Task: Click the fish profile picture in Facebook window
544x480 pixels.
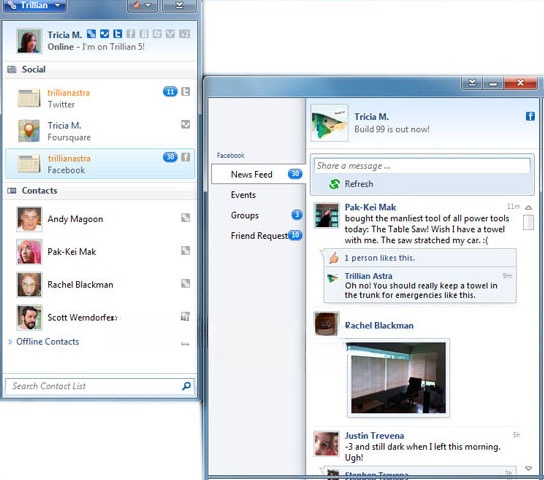Action: coord(329,123)
